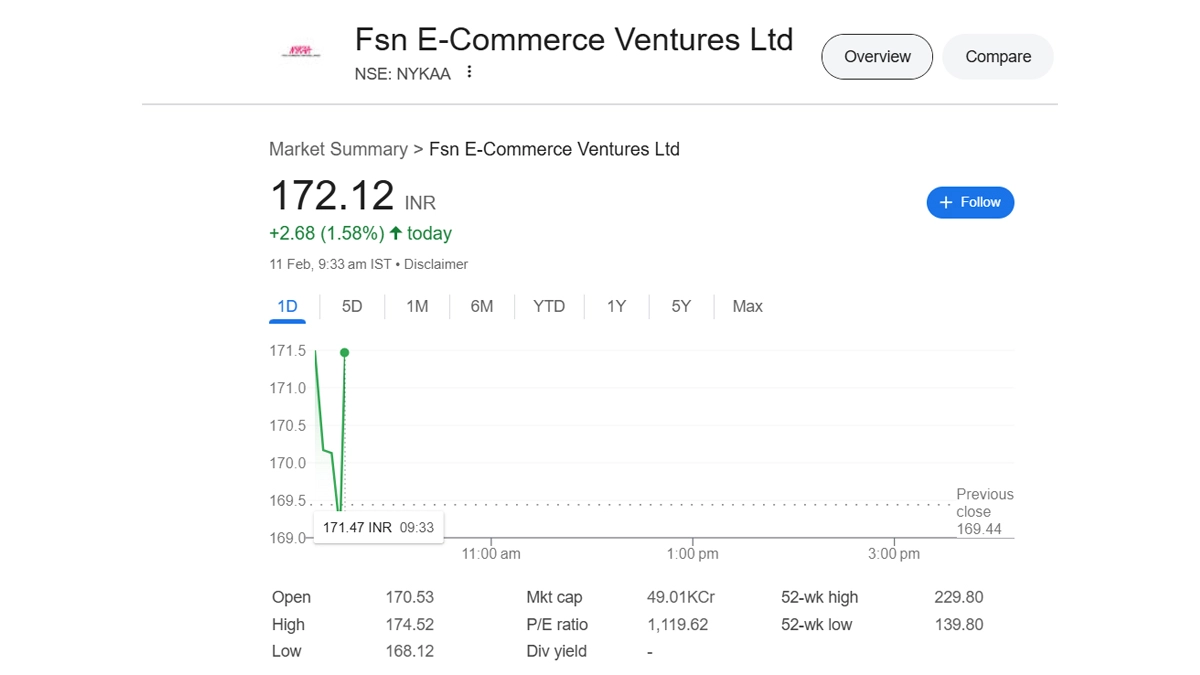The height and width of the screenshot is (675, 1200).
Task: Open the Overview tab
Action: click(877, 57)
